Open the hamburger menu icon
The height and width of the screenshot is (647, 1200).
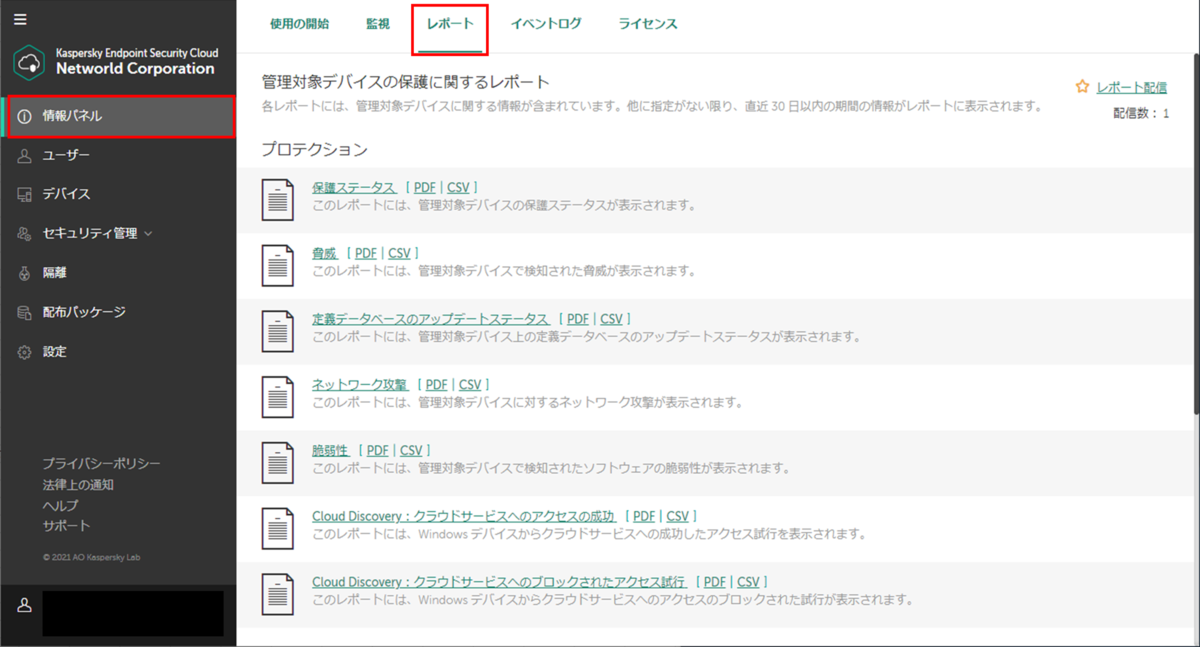18,18
